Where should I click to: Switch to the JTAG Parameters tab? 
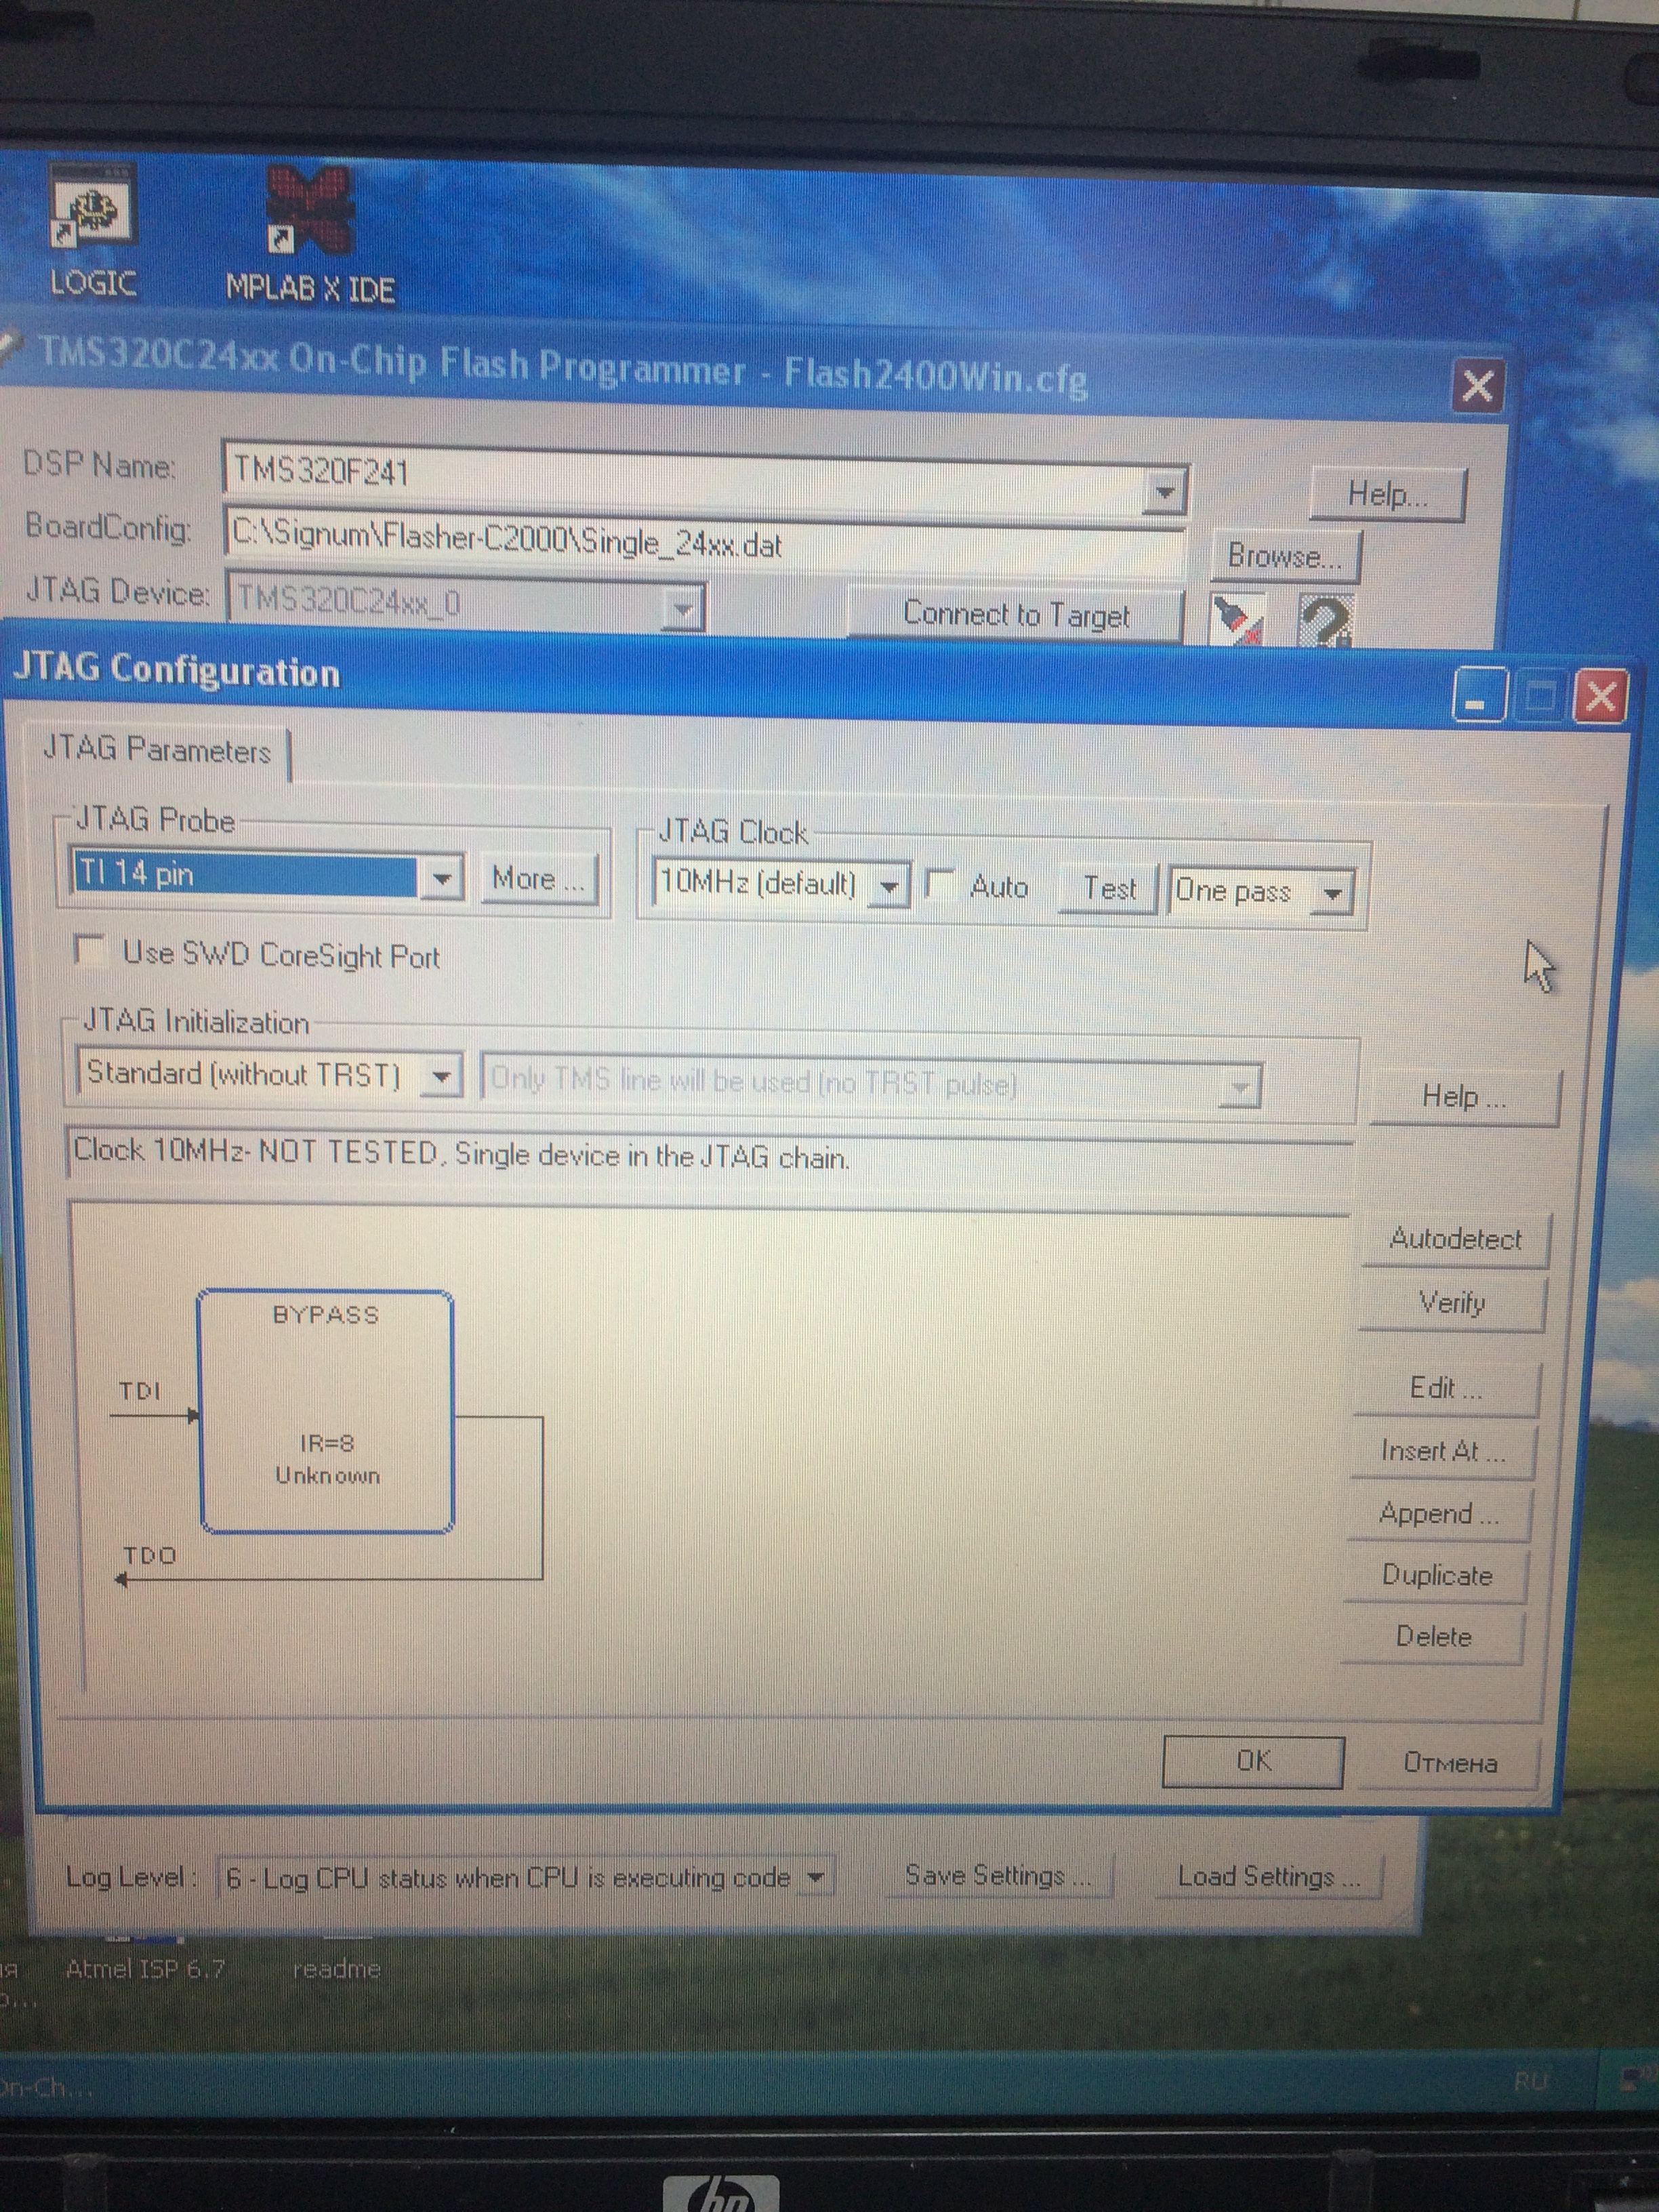point(157,750)
